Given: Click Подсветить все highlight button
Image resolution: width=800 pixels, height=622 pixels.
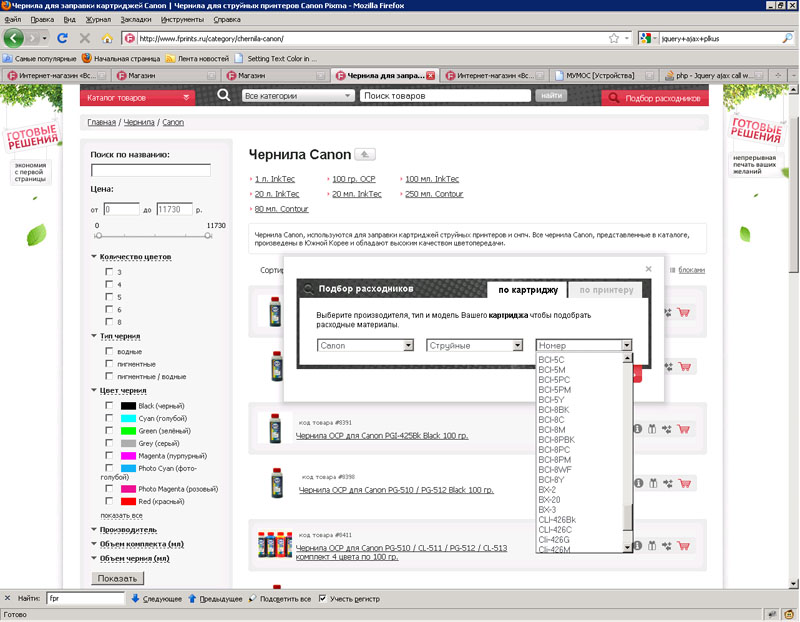Looking at the screenshot, I should point(280,599).
